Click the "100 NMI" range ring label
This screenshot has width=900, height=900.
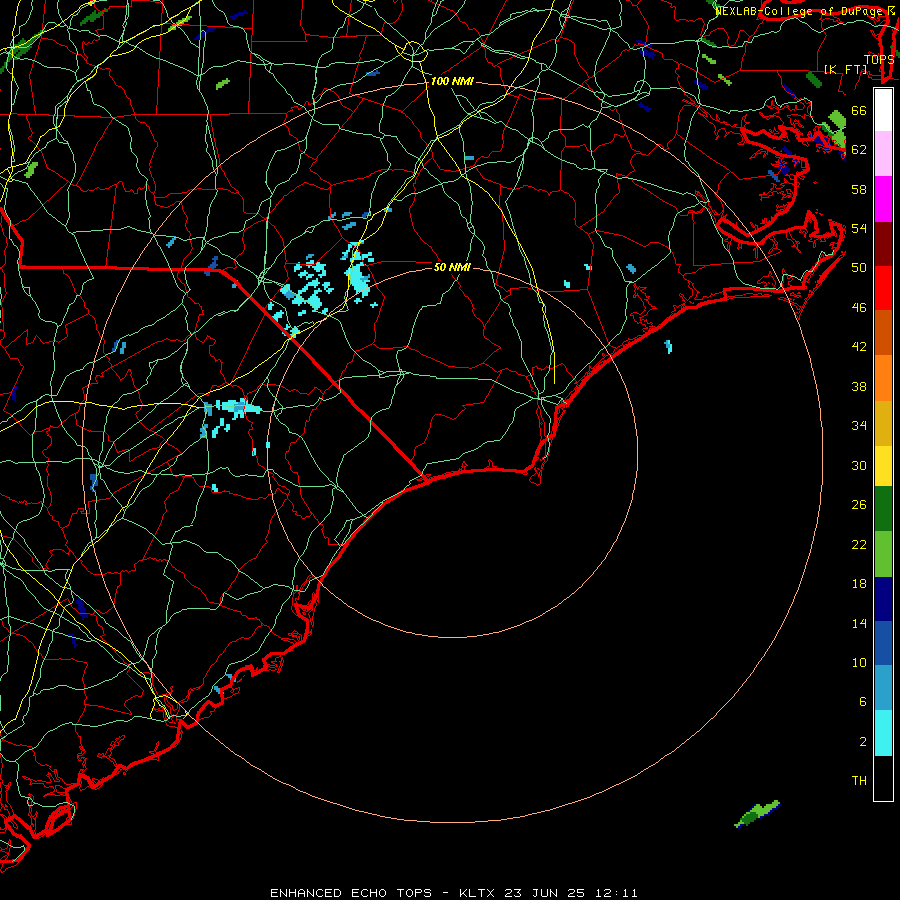coord(452,82)
